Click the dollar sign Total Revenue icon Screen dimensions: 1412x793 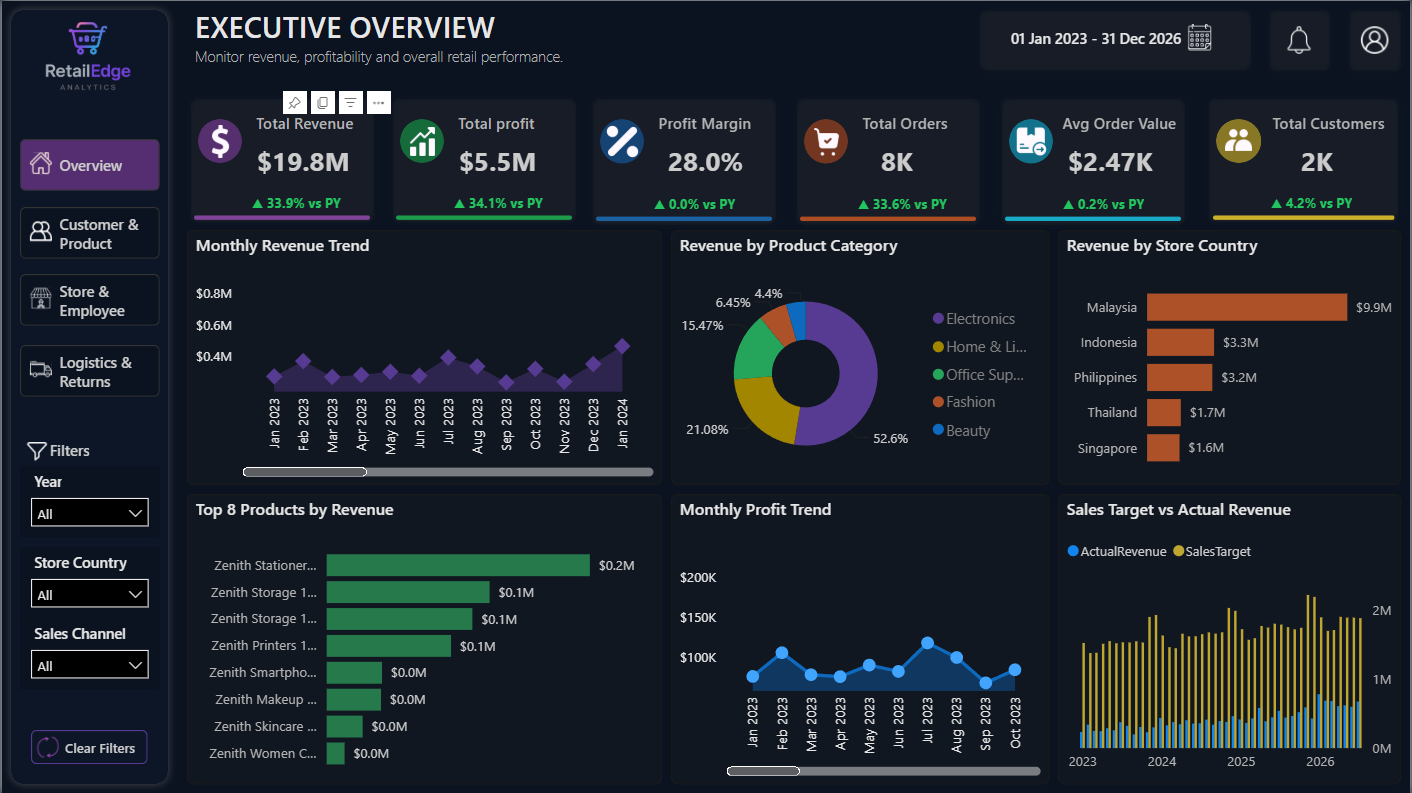[220, 141]
